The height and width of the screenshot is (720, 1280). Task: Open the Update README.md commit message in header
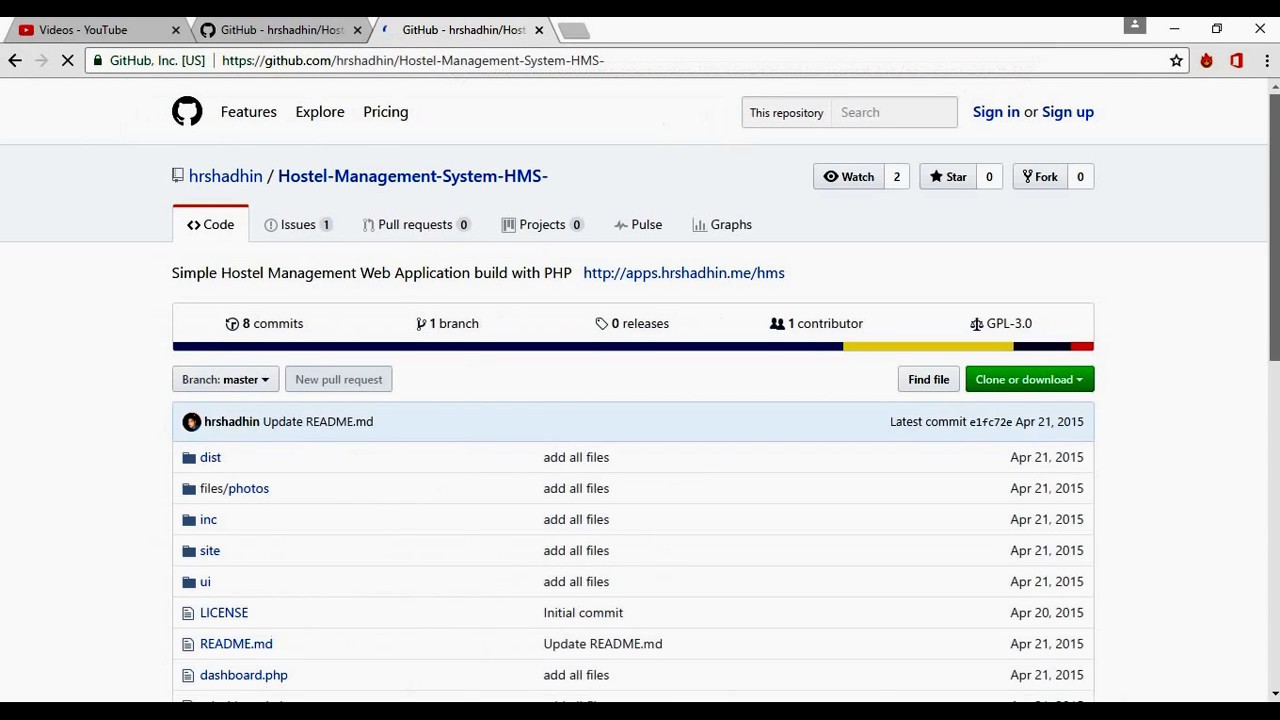[x=318, y=422]
